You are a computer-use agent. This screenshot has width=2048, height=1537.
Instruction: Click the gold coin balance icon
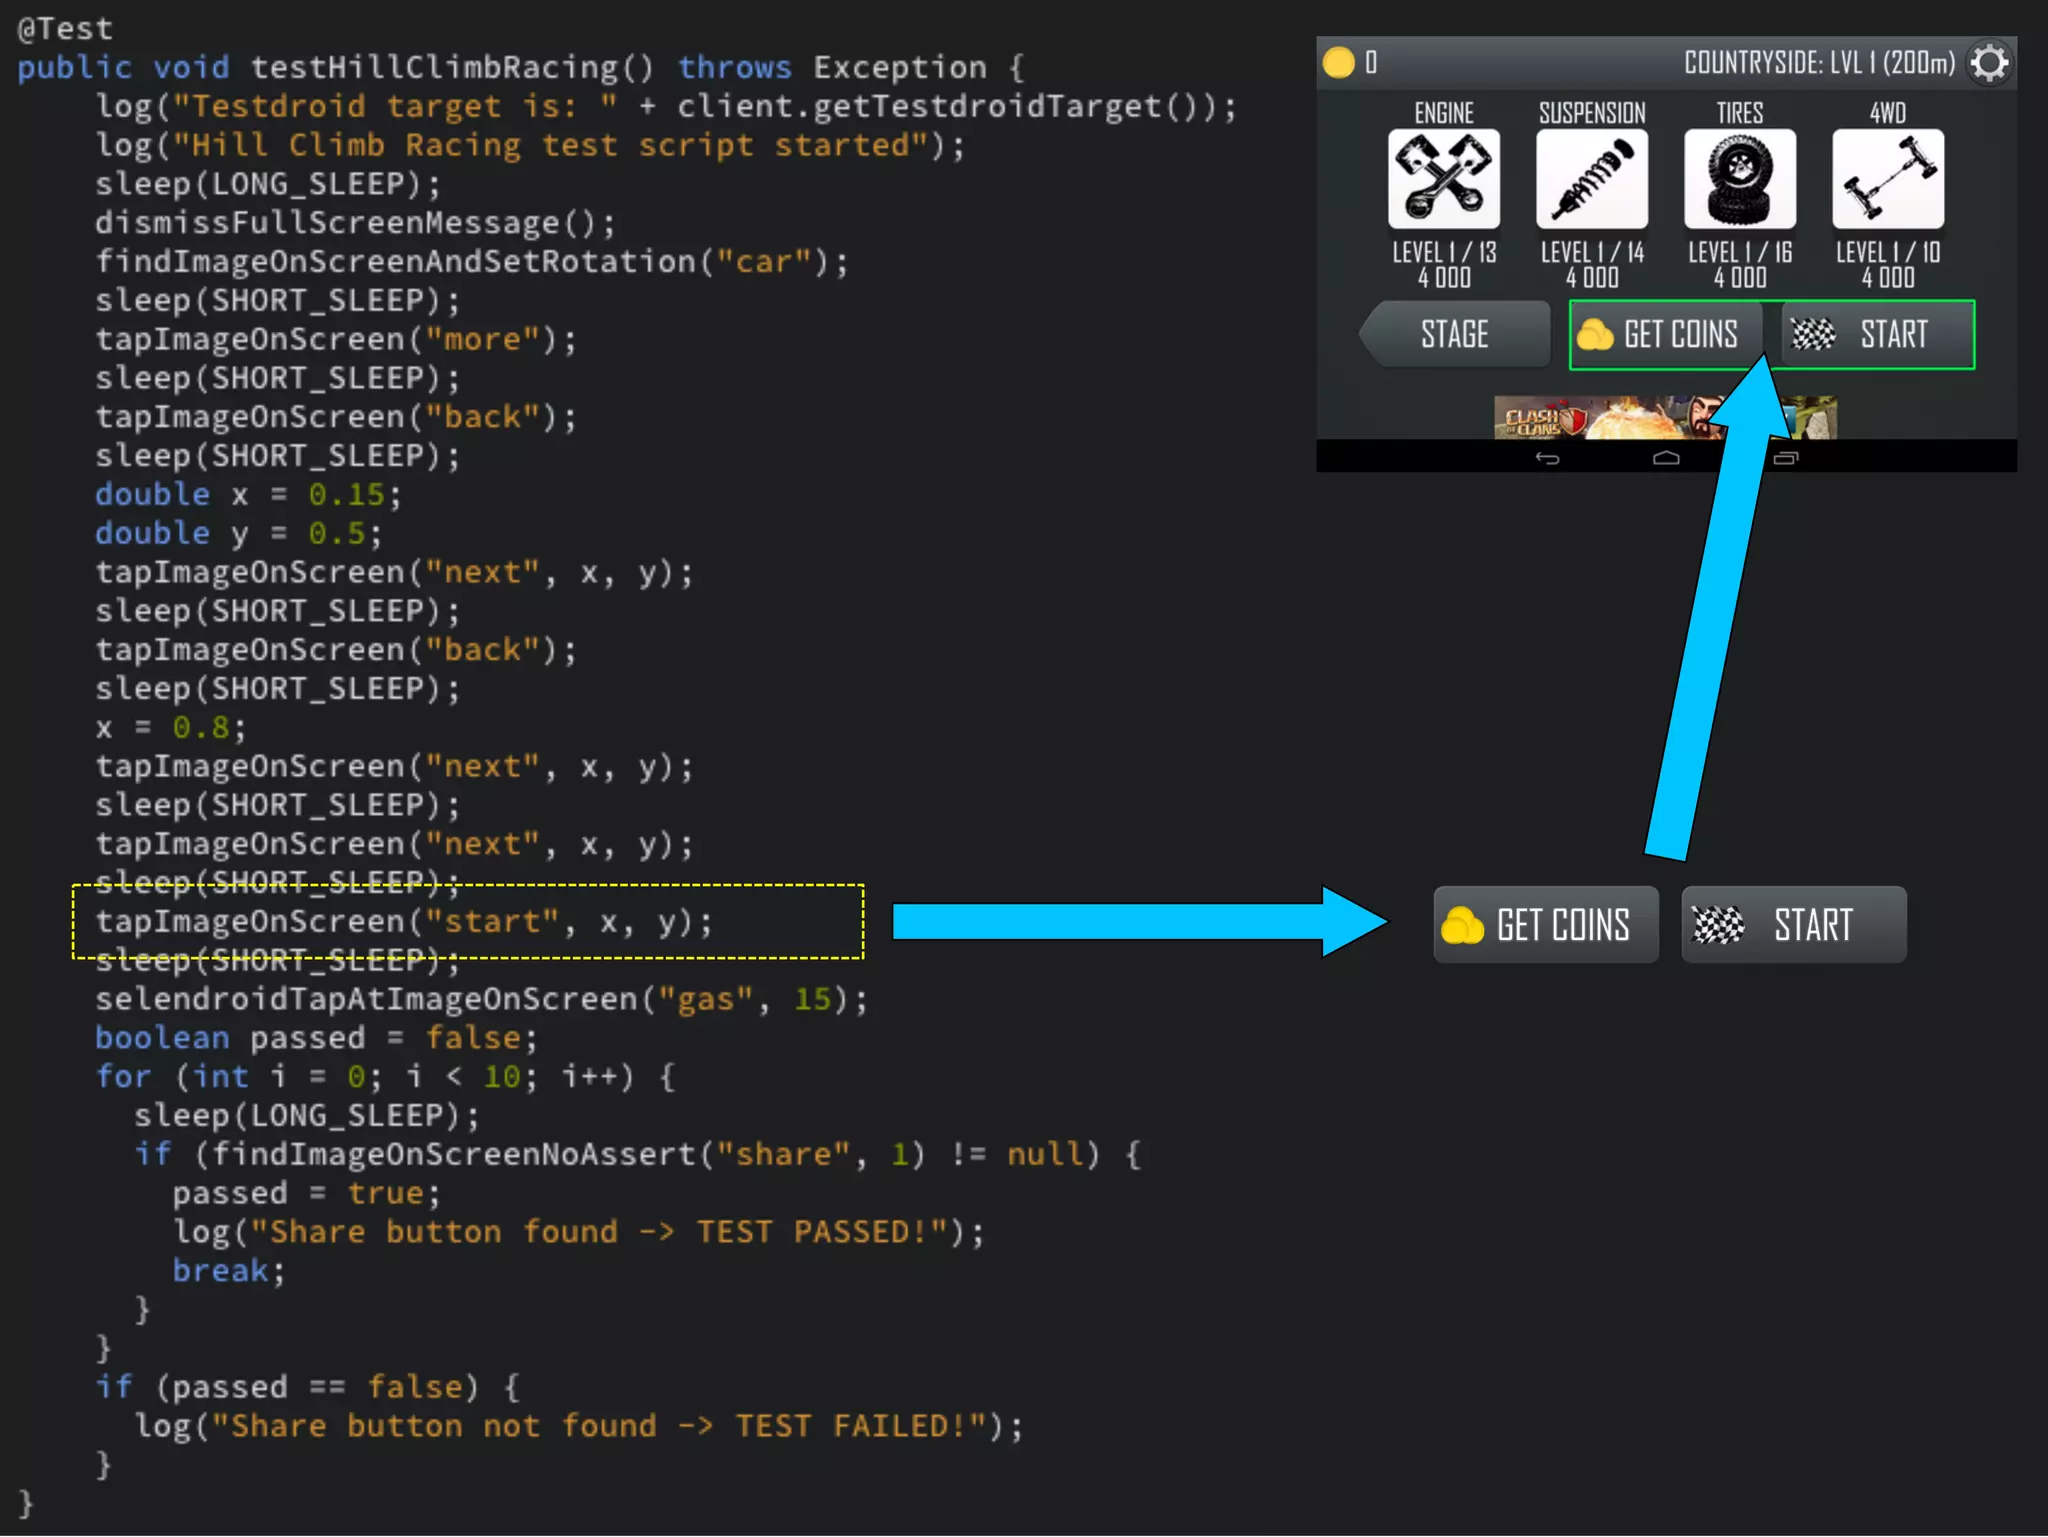[1338, 63]
